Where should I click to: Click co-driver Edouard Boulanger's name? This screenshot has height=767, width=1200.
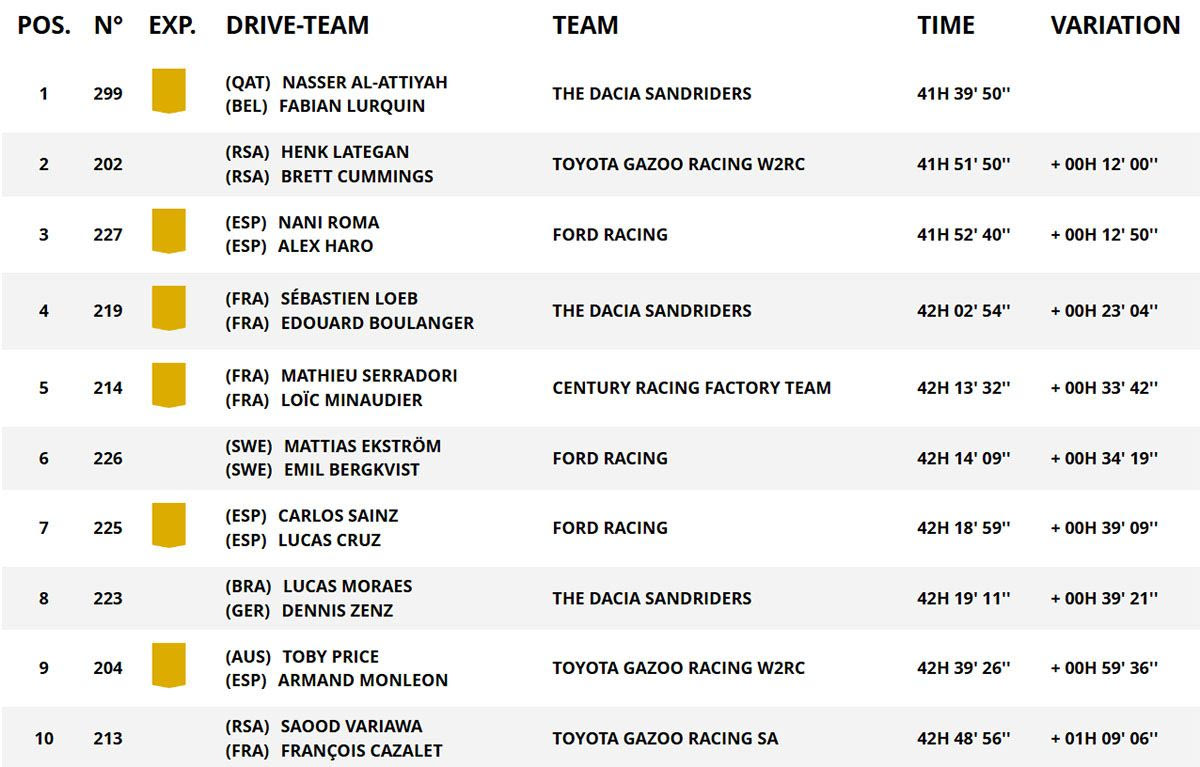click(377, 323)
